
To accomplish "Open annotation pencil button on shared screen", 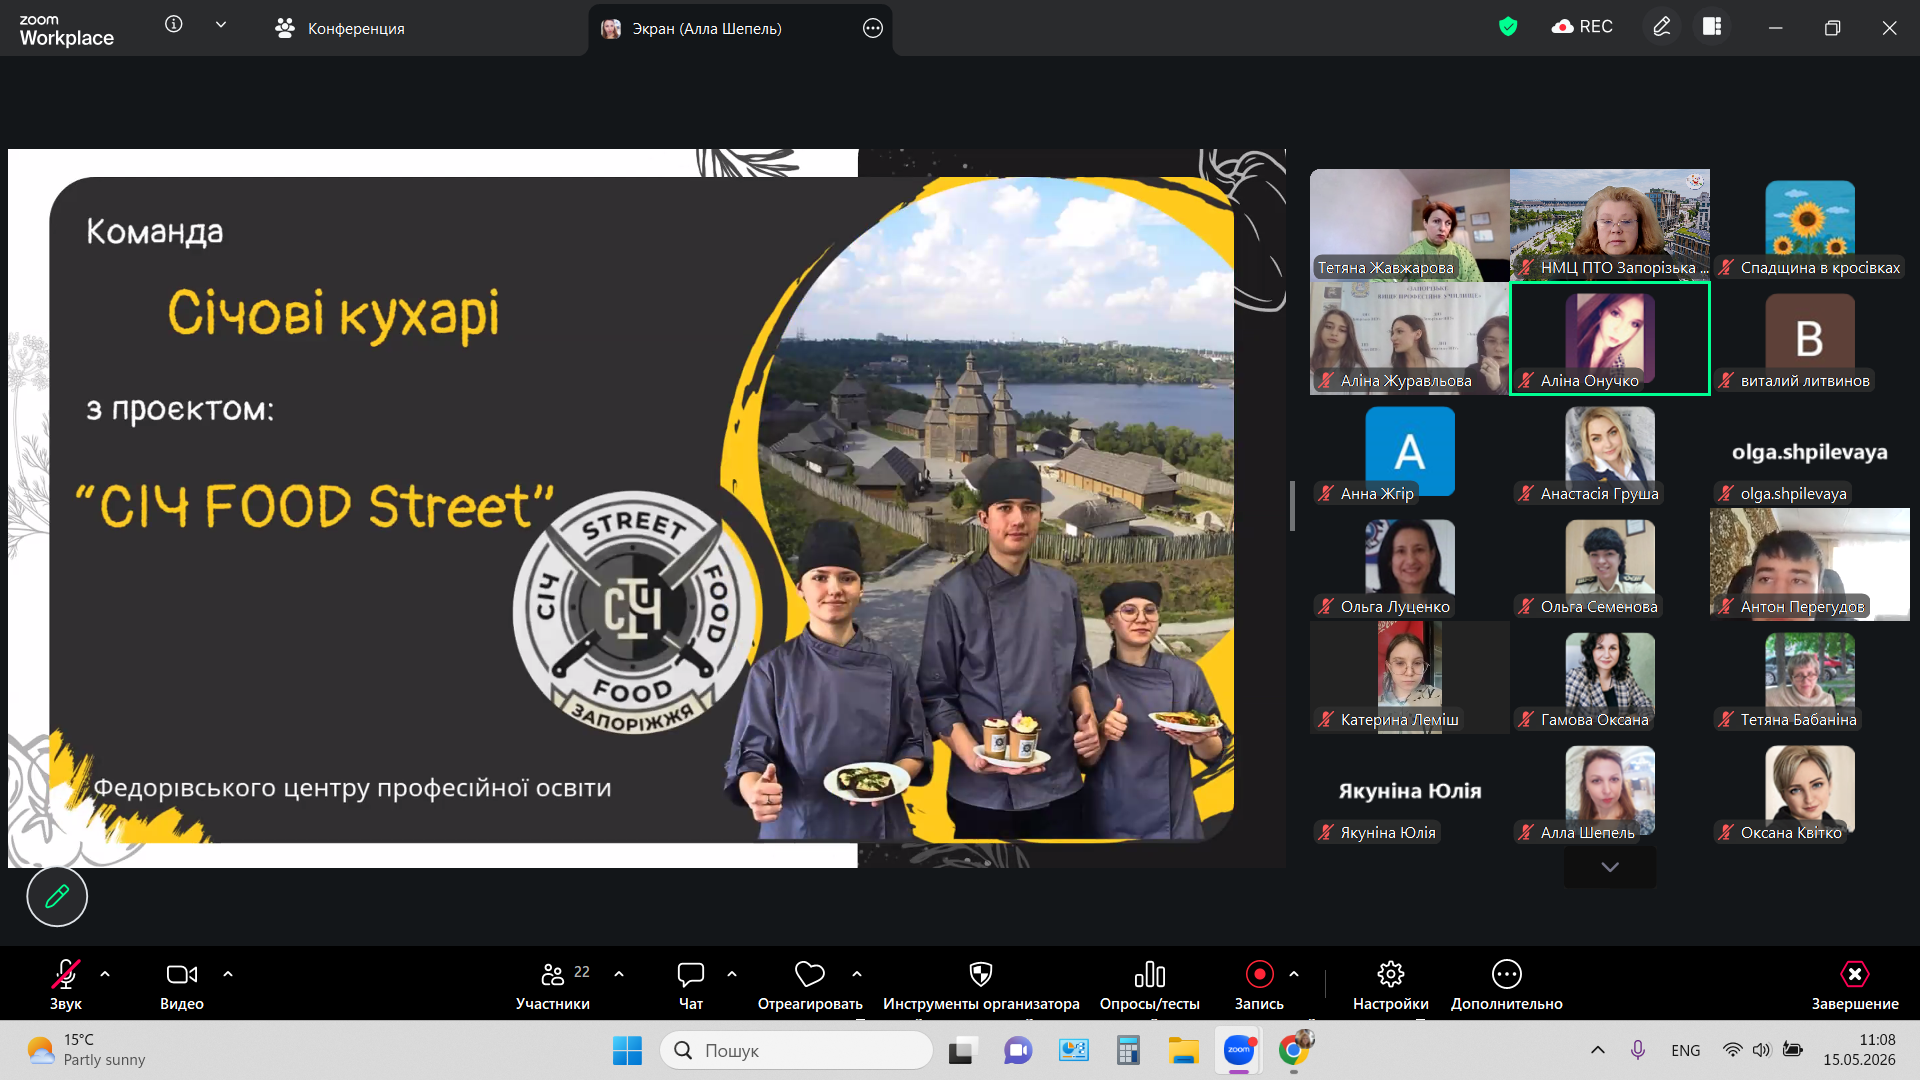I will (57, 896).
